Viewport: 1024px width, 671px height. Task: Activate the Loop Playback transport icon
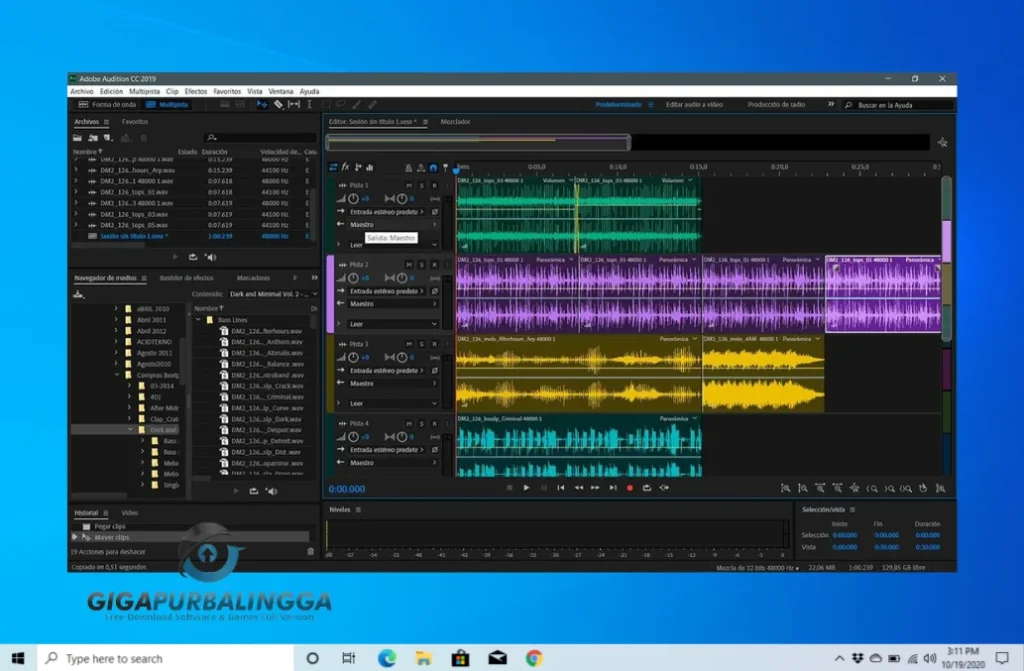[646, 489]
